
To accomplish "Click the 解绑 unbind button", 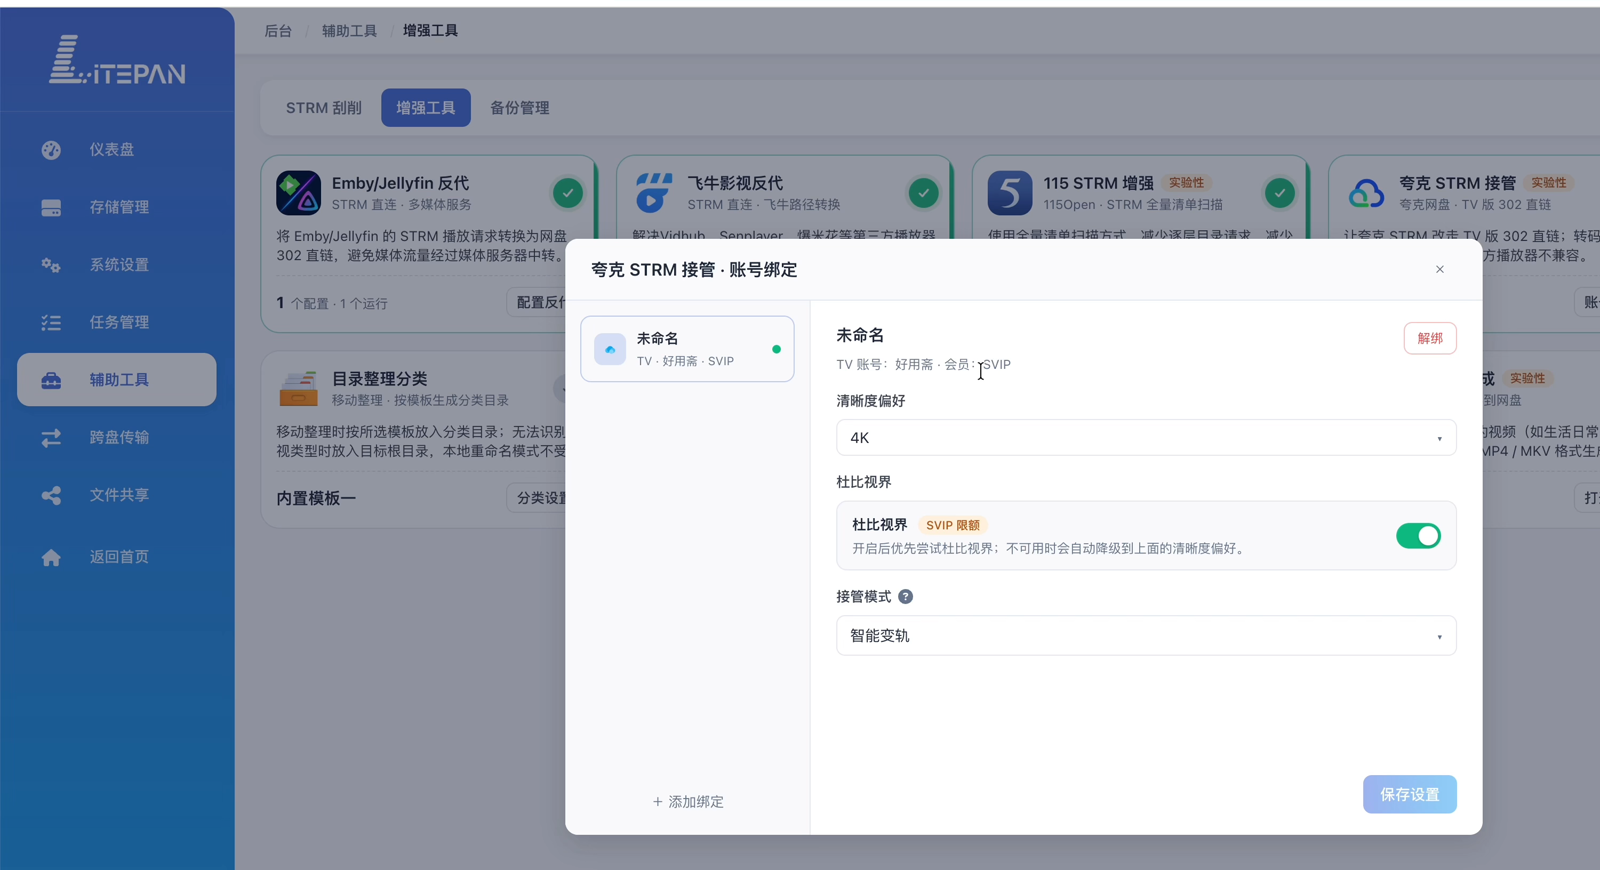I will (x=1430, y=339).
